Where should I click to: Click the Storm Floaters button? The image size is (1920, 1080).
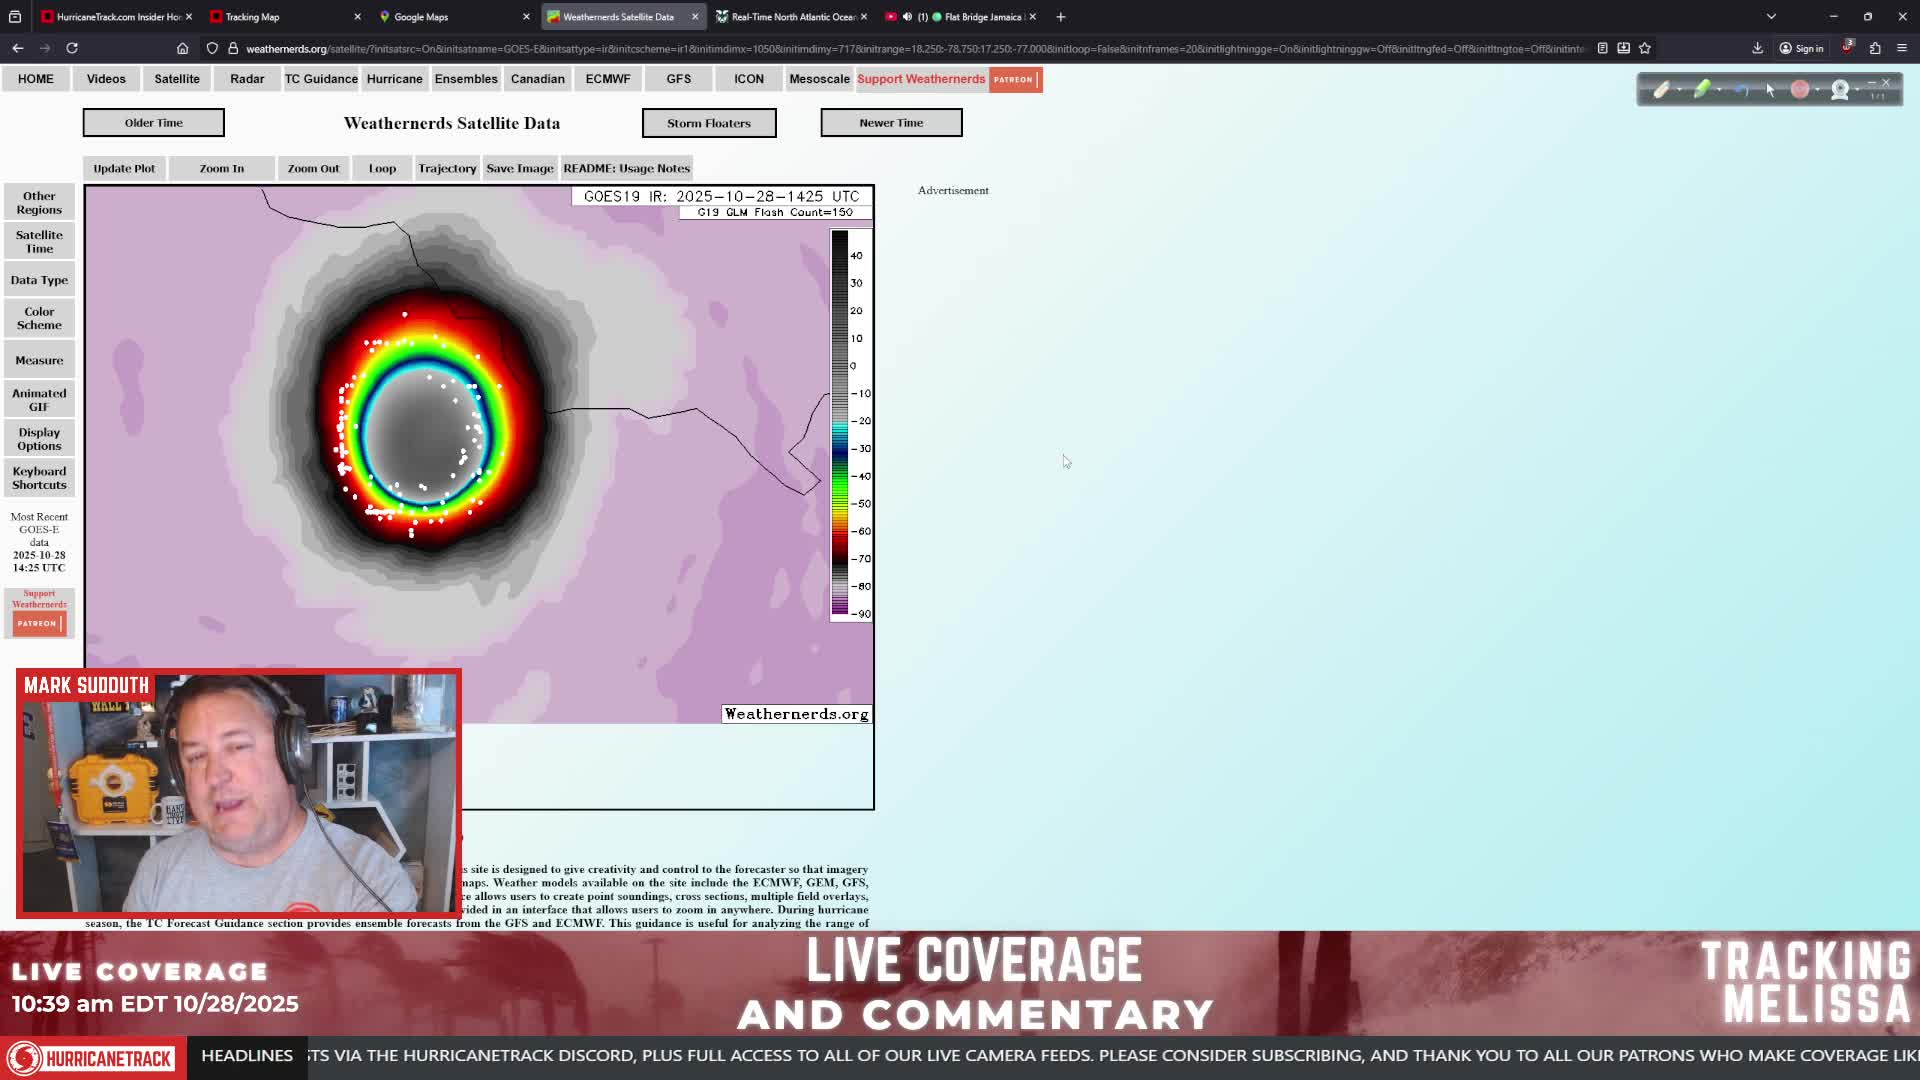point(709,123)
